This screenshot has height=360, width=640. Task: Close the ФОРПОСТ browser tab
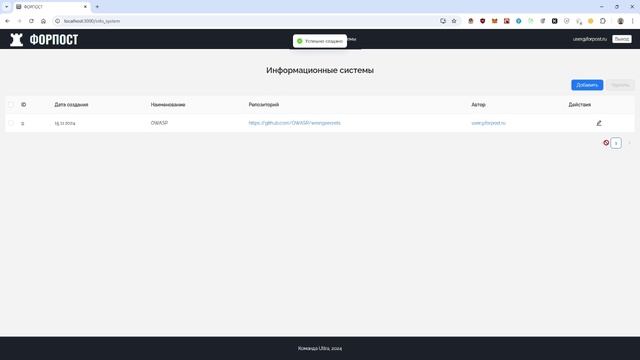[85, 7]
